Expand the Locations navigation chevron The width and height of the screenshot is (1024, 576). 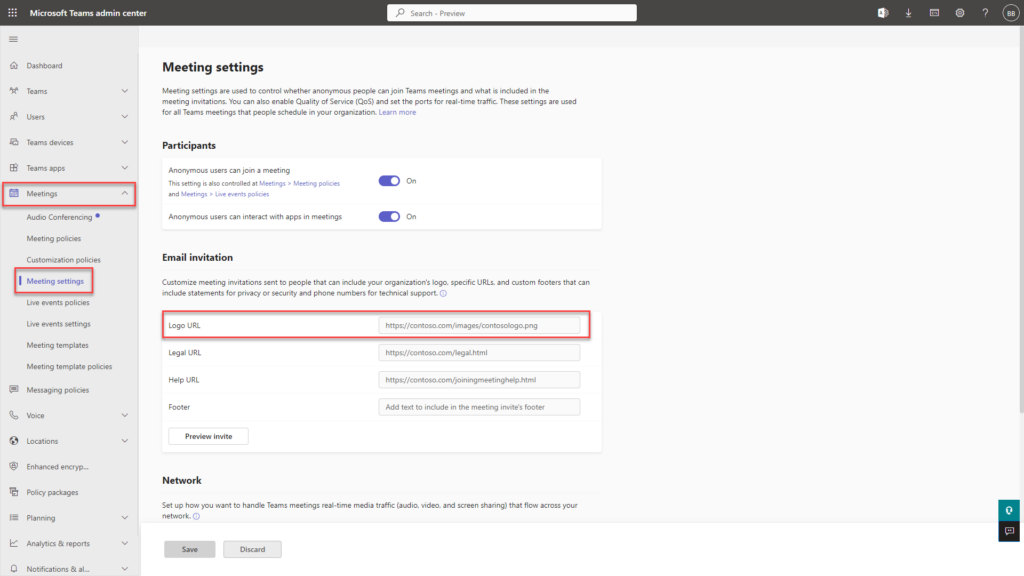(x=125, y=441)
